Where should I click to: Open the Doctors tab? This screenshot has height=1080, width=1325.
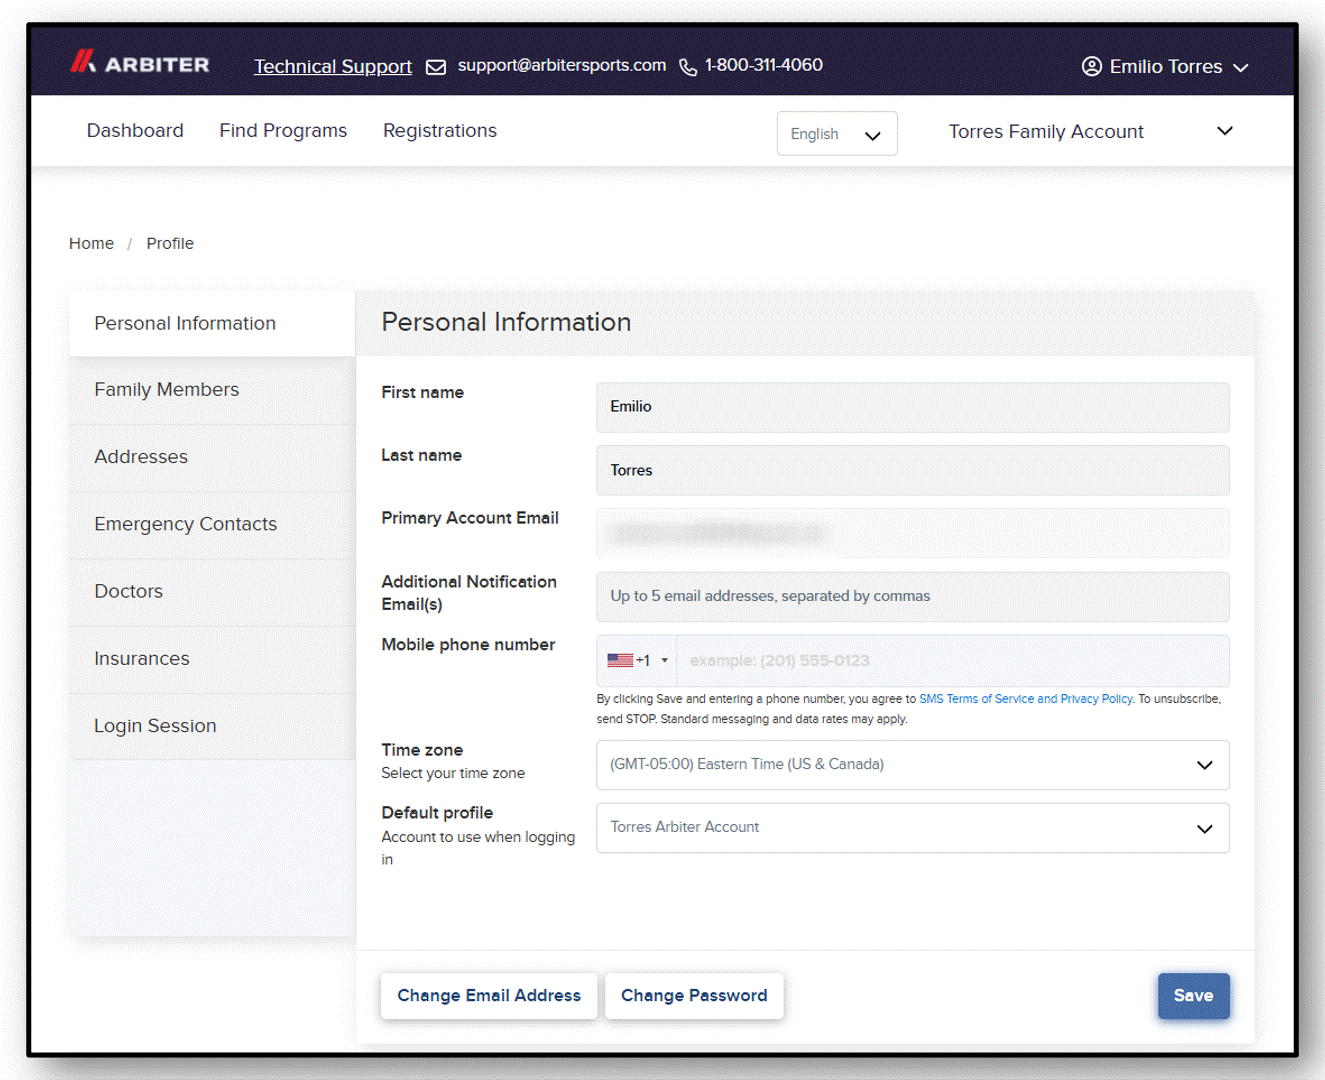point(212,591)
